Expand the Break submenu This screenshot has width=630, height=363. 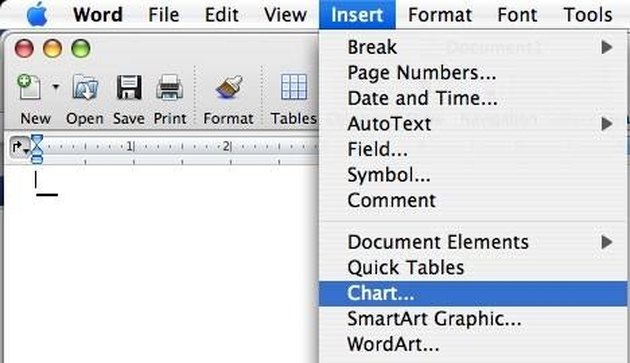pos(474,47)
